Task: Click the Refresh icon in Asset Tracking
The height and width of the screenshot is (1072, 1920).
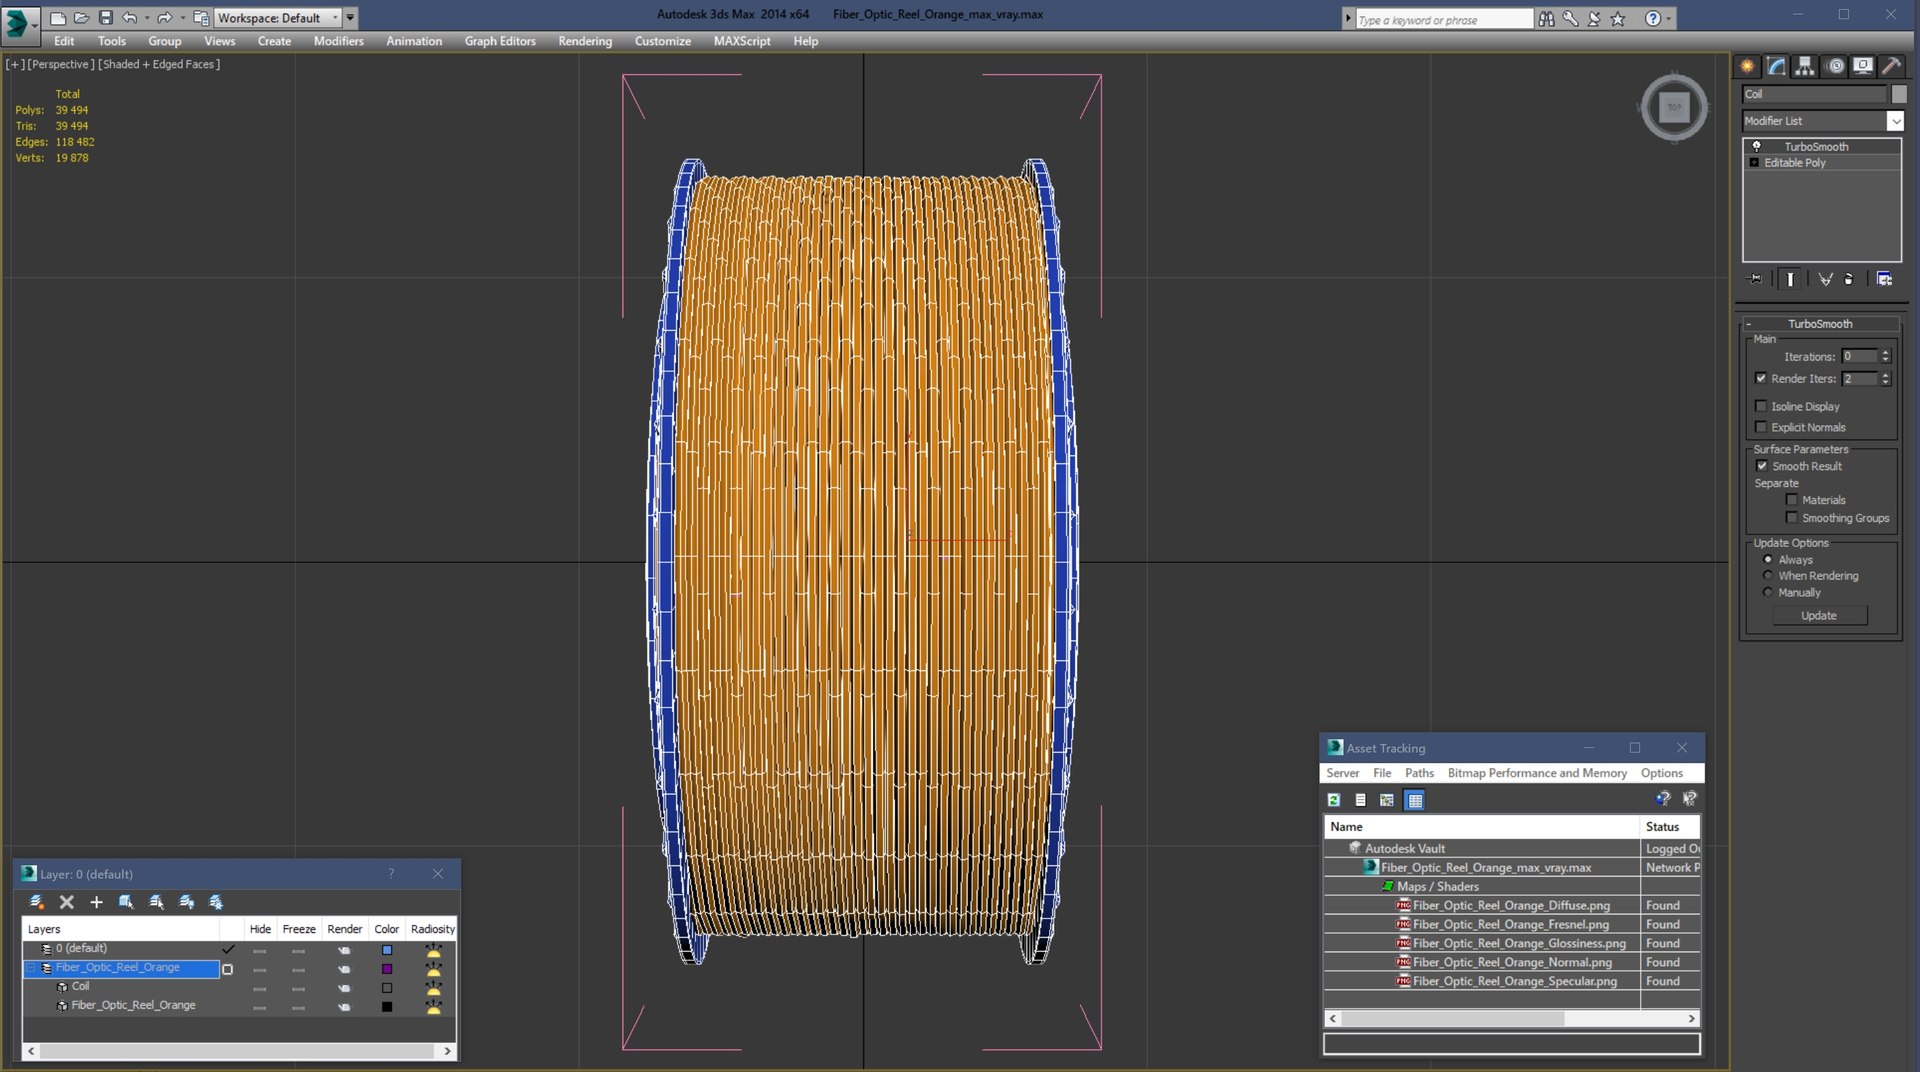Action: point(1334,800)
